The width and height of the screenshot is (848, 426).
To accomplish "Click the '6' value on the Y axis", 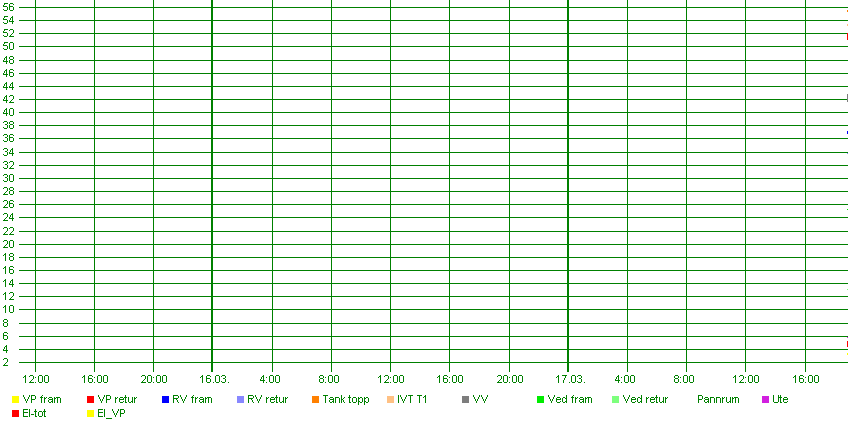I will 5,336.
